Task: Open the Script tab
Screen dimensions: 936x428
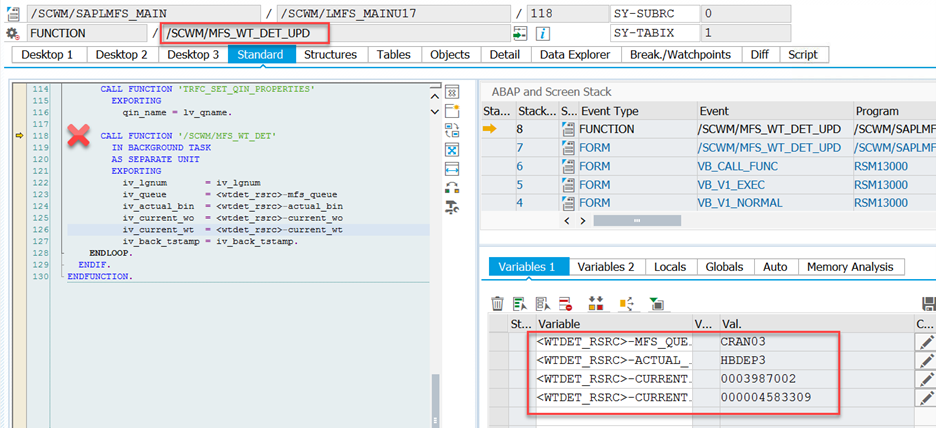Action: tap(803, 55)
